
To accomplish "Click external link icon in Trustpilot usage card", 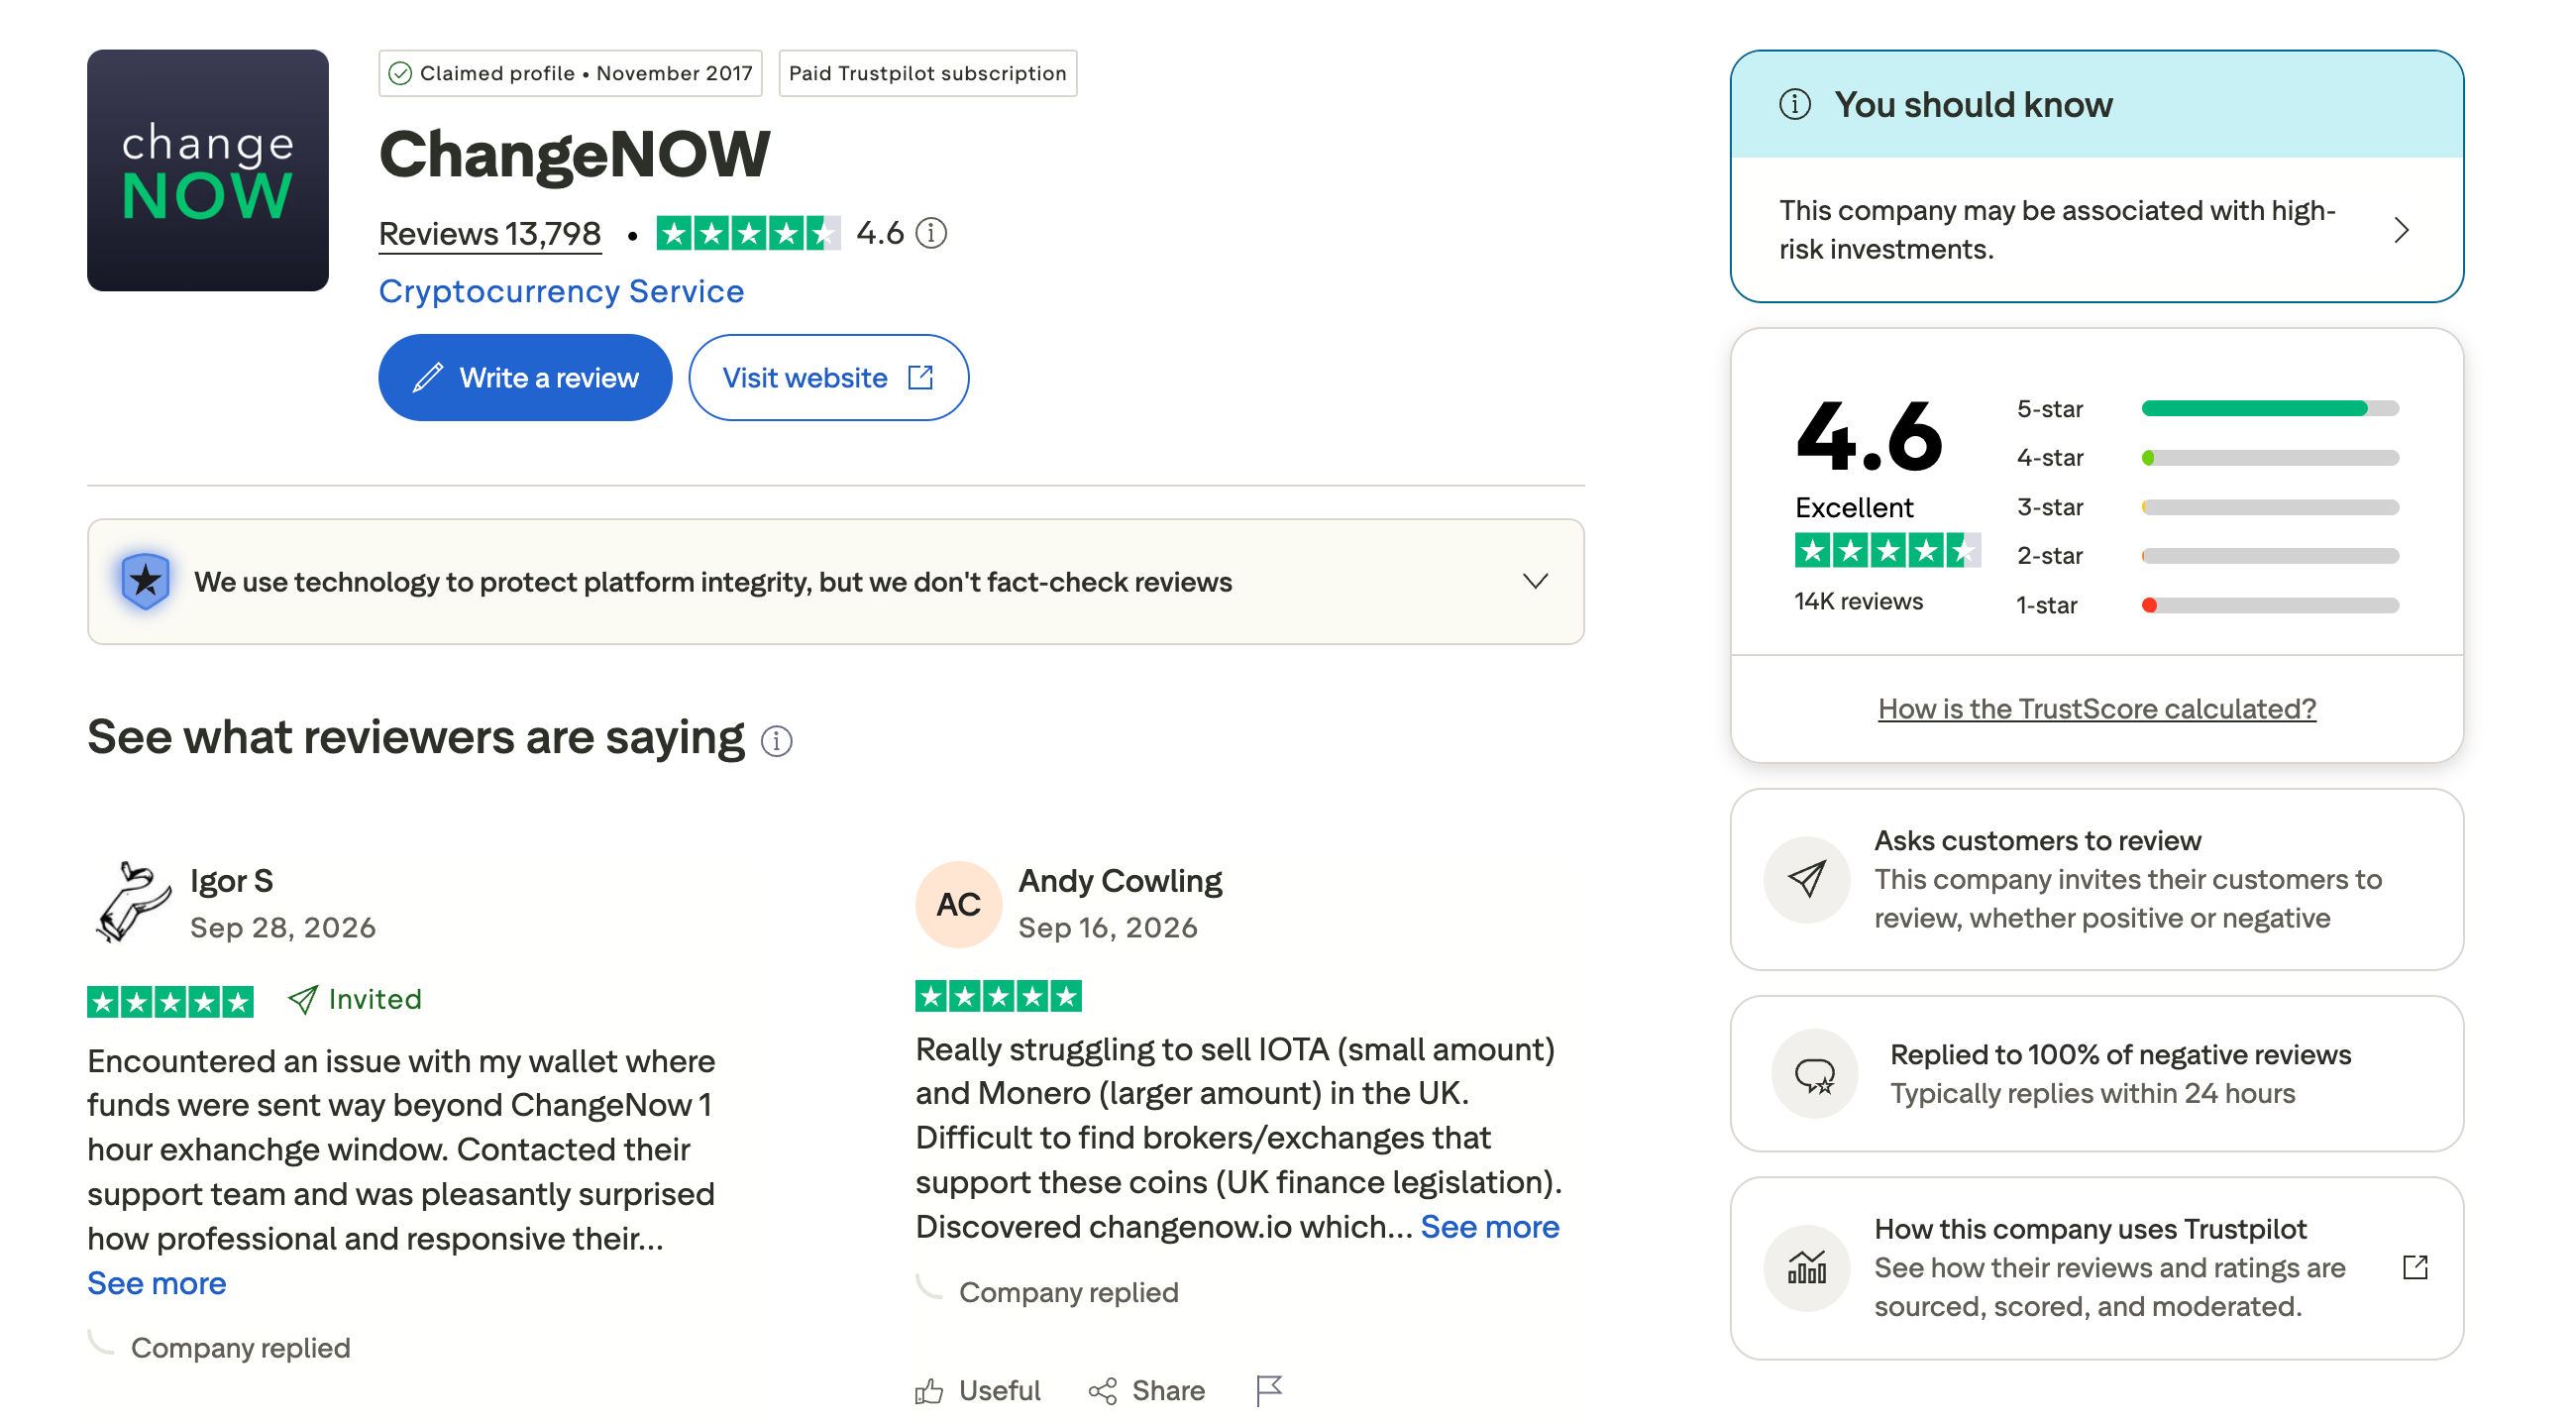I will click(x=2414, y=1266).
